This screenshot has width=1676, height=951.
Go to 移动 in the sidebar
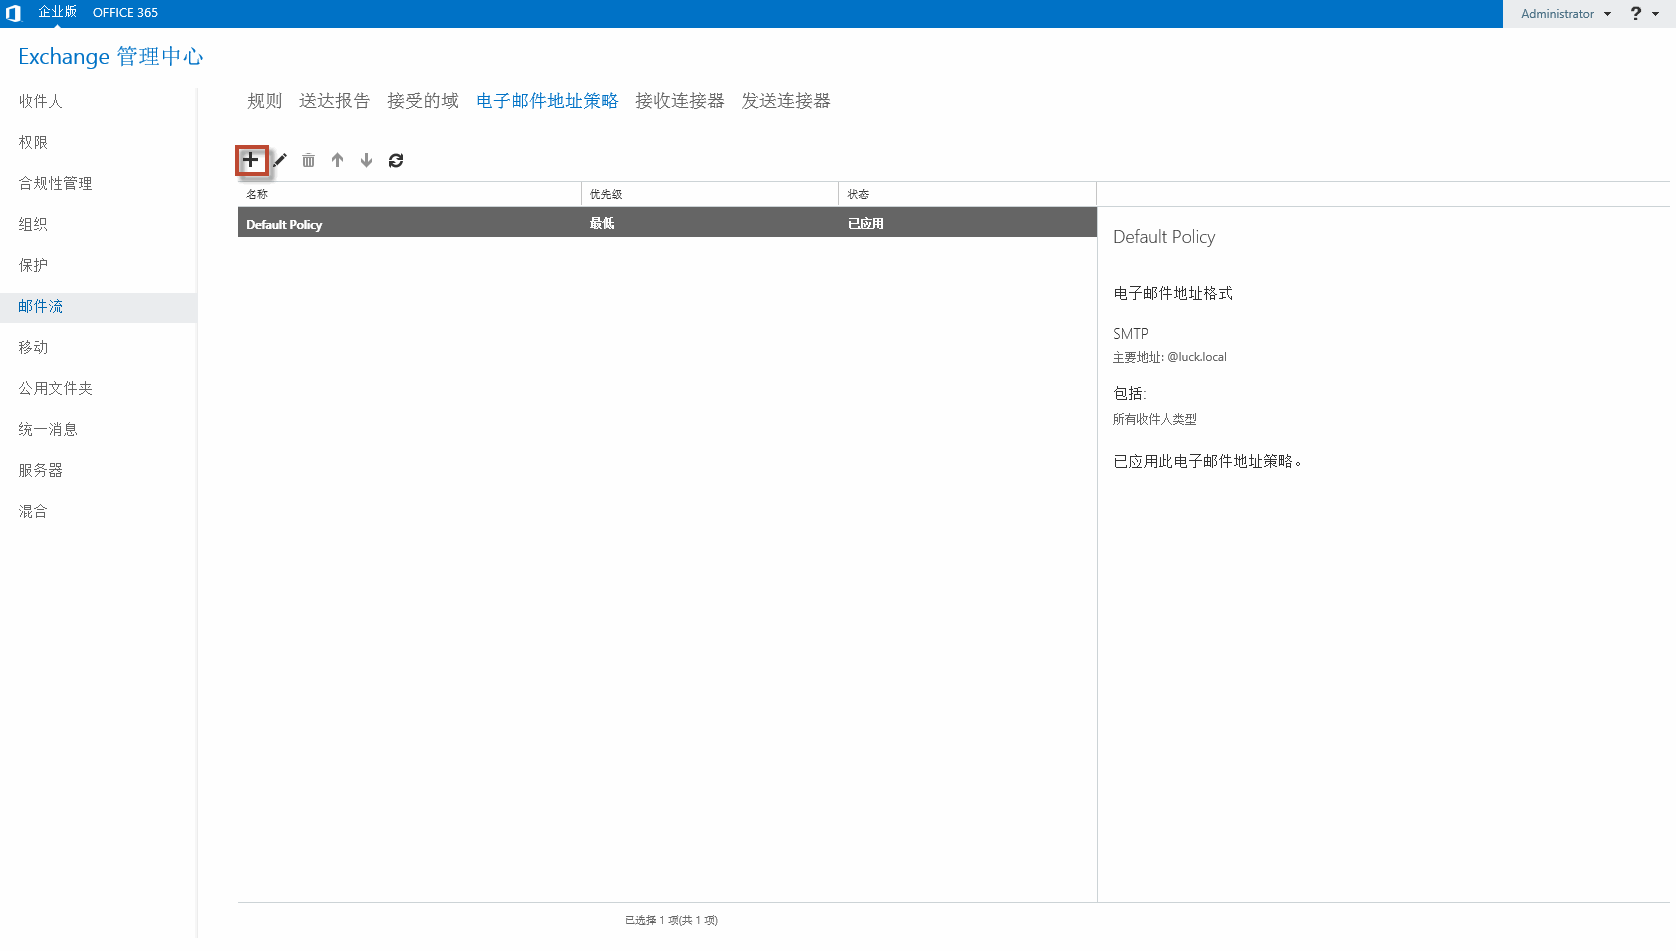[x=33, y=347]
